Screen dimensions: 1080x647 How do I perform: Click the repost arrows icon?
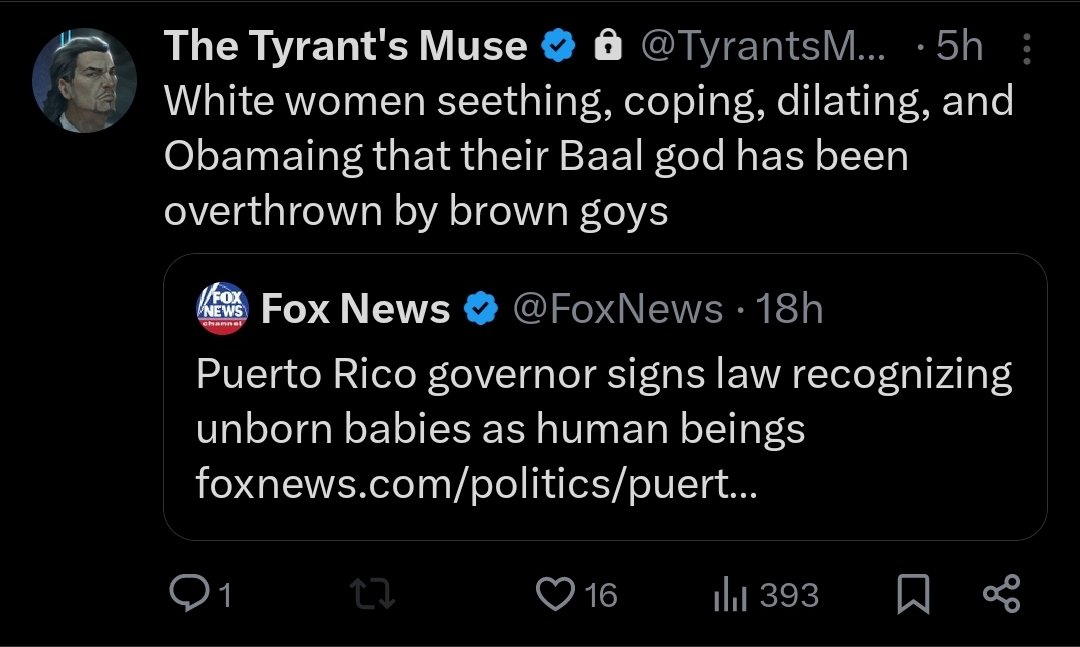[372, 594]
